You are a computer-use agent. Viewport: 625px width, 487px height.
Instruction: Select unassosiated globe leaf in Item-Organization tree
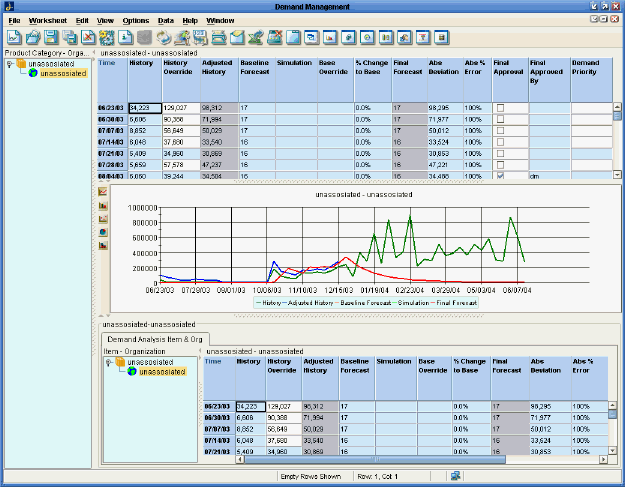pos(157,372)
